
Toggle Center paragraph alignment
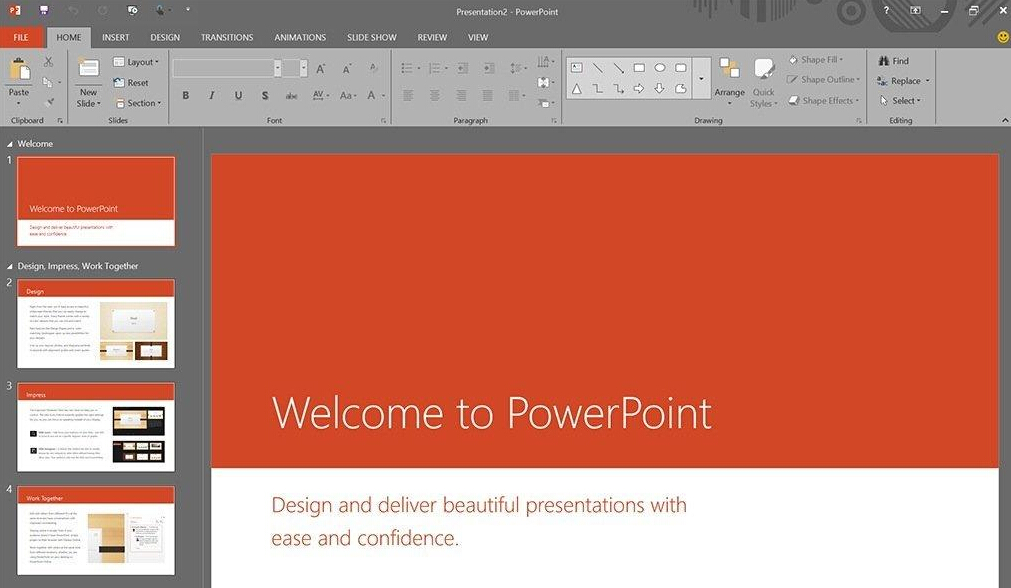pyautogui.click(x=435, y=95)
